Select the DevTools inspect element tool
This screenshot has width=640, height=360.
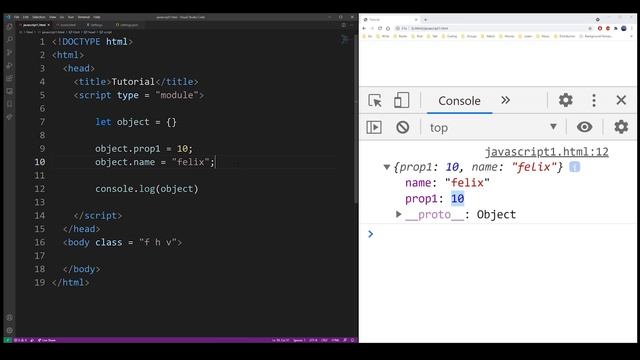coord(375,100)
